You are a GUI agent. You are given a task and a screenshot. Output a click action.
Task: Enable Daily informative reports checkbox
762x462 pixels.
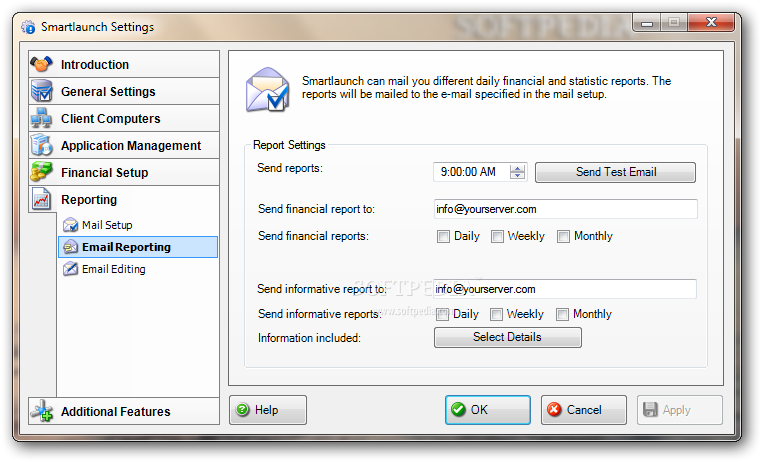[442, 315]
